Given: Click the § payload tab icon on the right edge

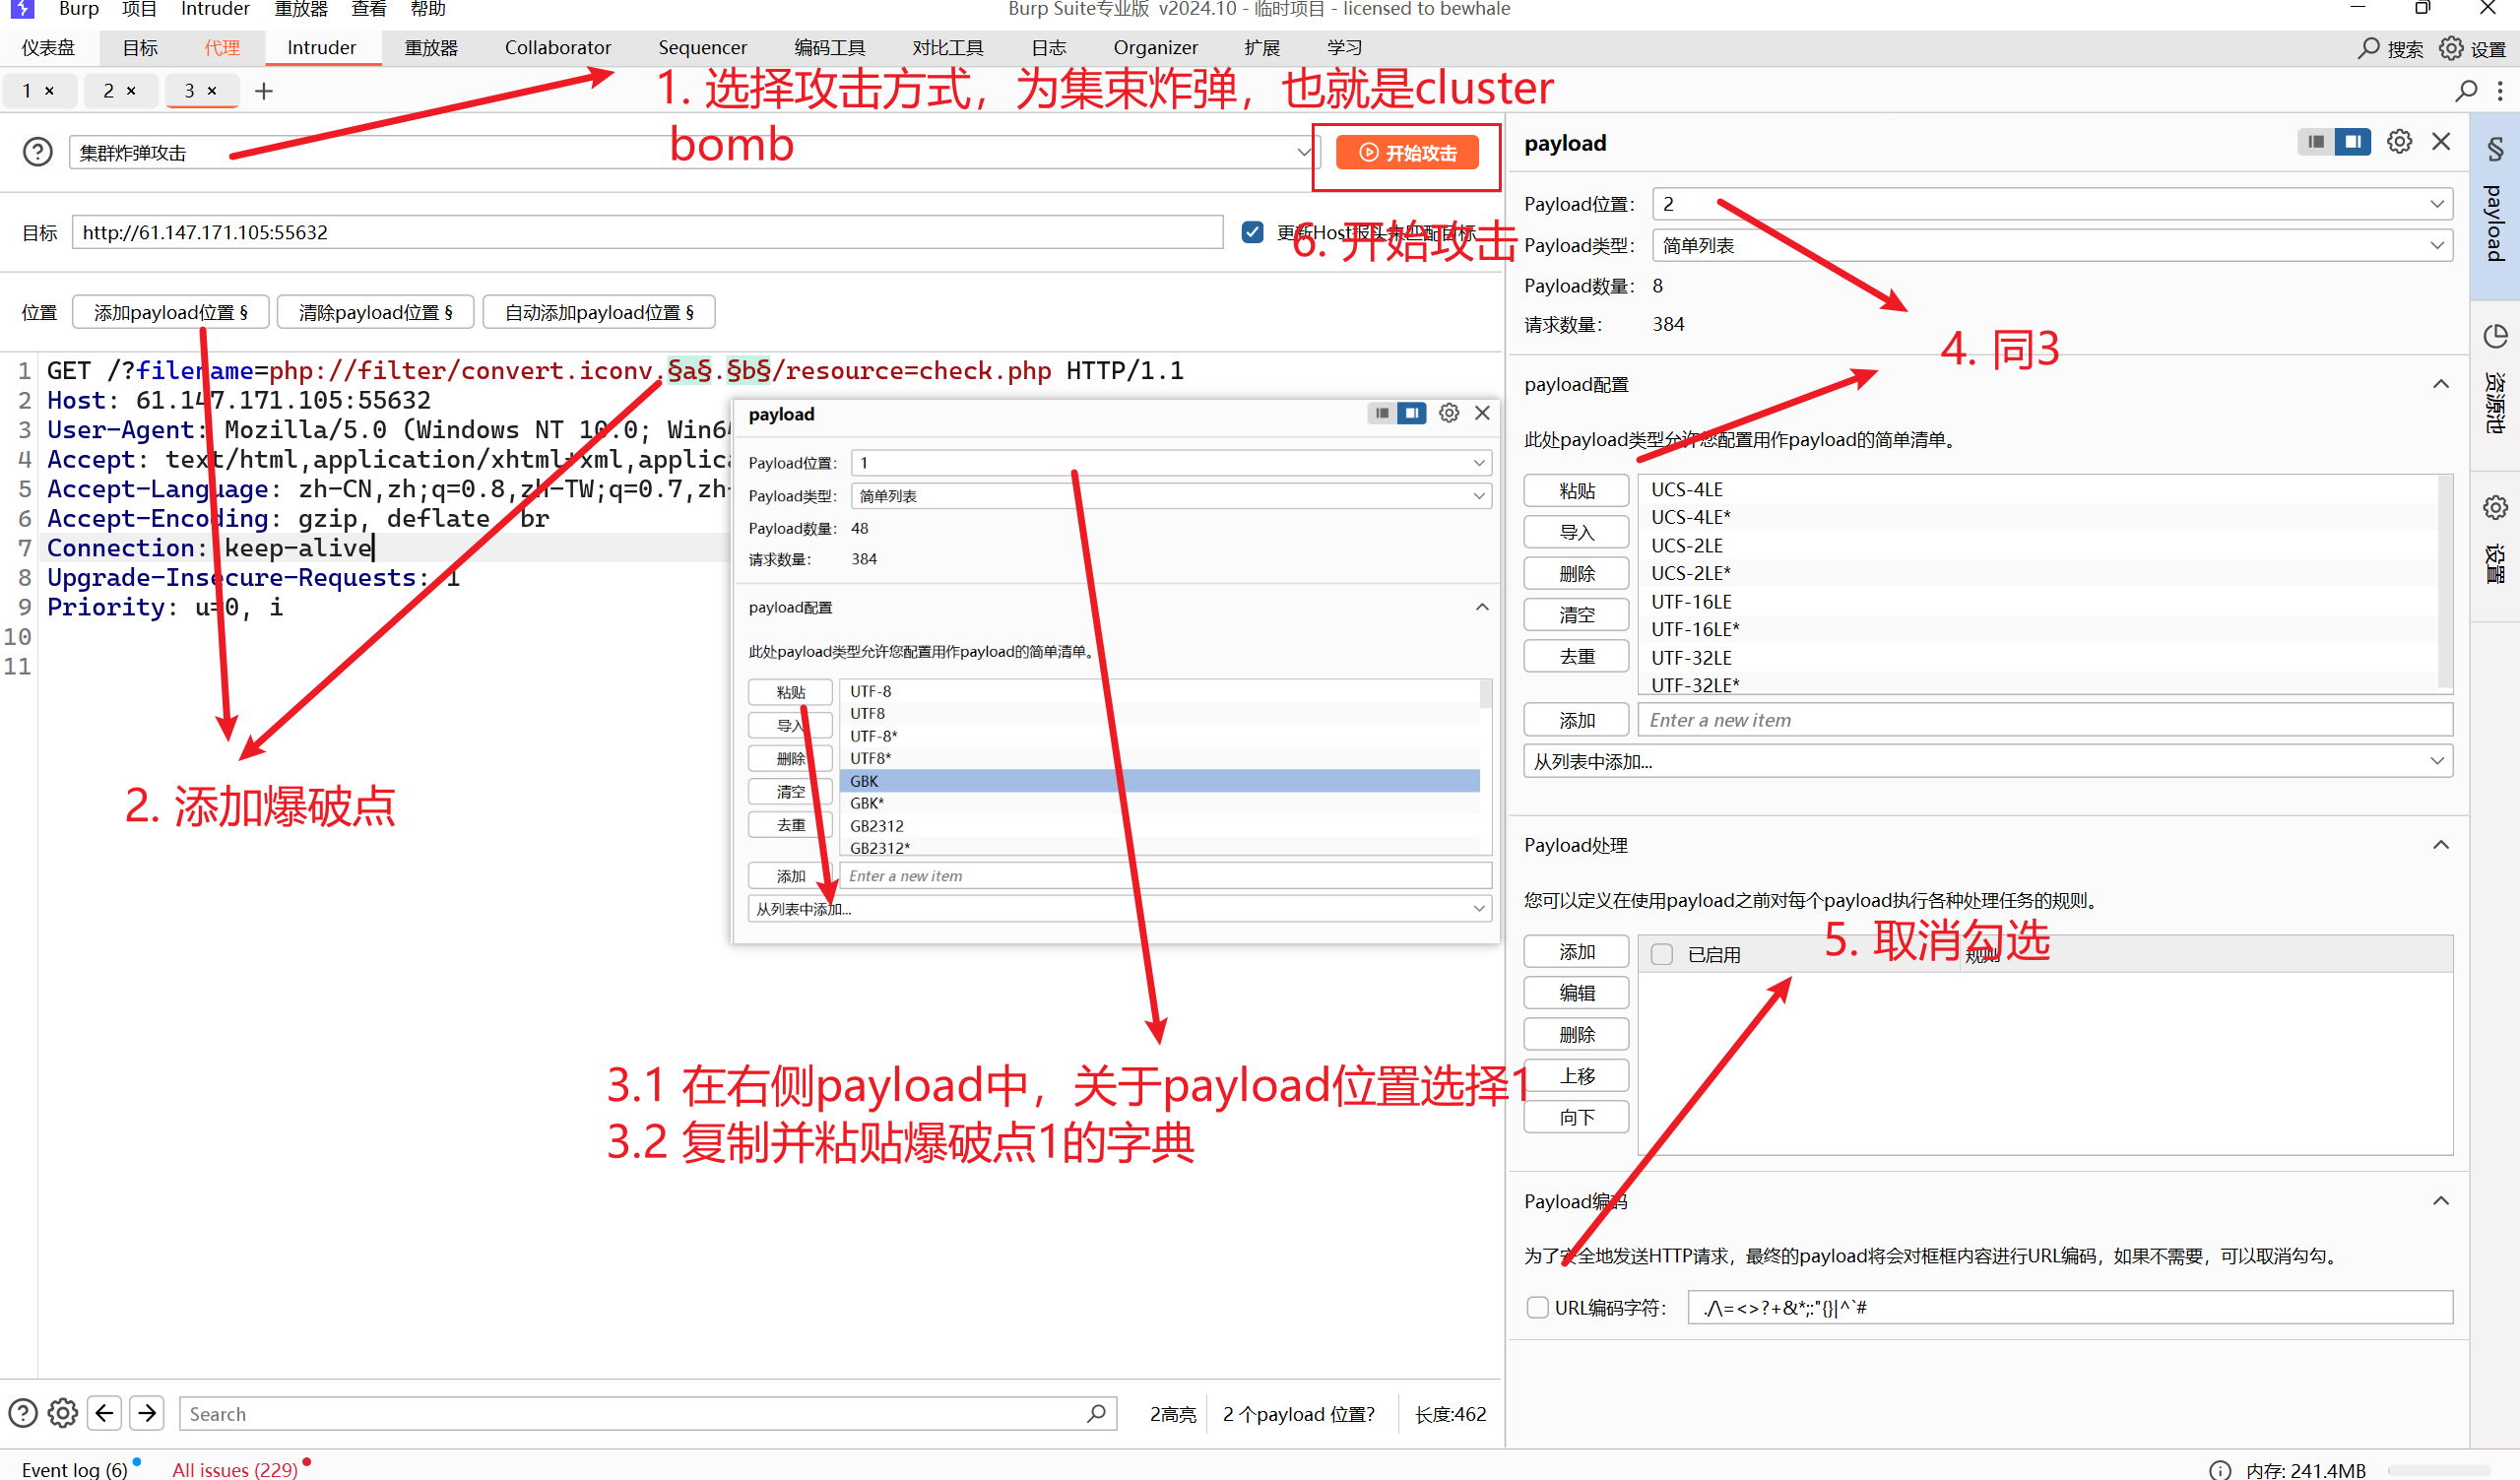Looking at the screenshot, I should tap(2494, 150).
